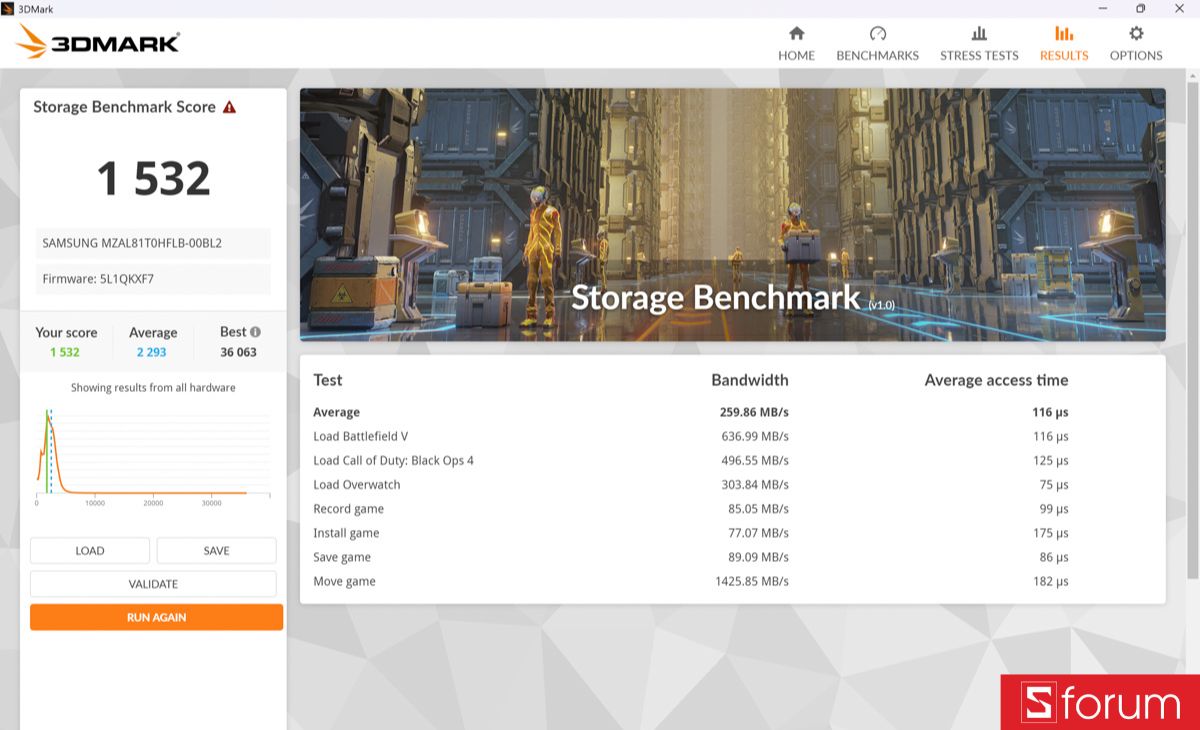Click SAMSUNG MZAL81T0HFLB-00BL2 drive name
Image resolution: width=1200 pixels, height=730 pixels.
(132, 243)
